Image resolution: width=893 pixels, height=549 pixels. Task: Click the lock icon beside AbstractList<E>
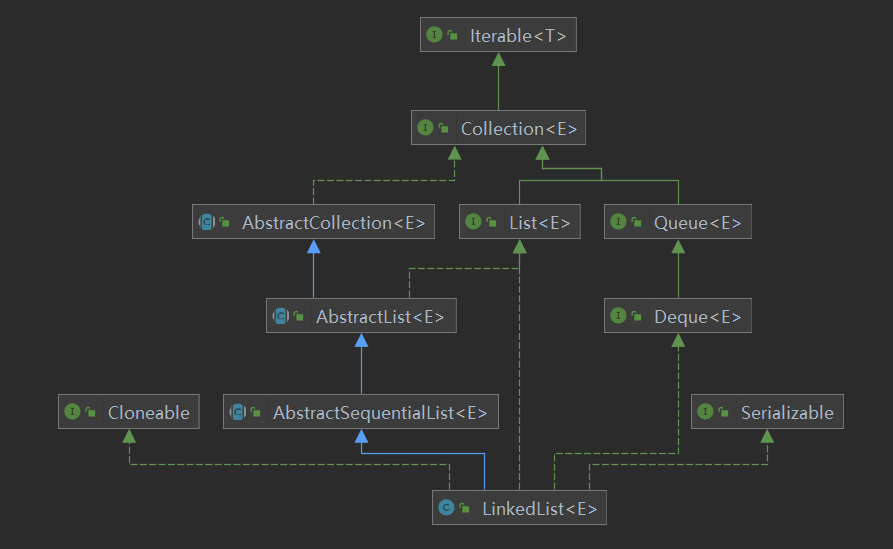pyautogui.click(x=299, y=316)
